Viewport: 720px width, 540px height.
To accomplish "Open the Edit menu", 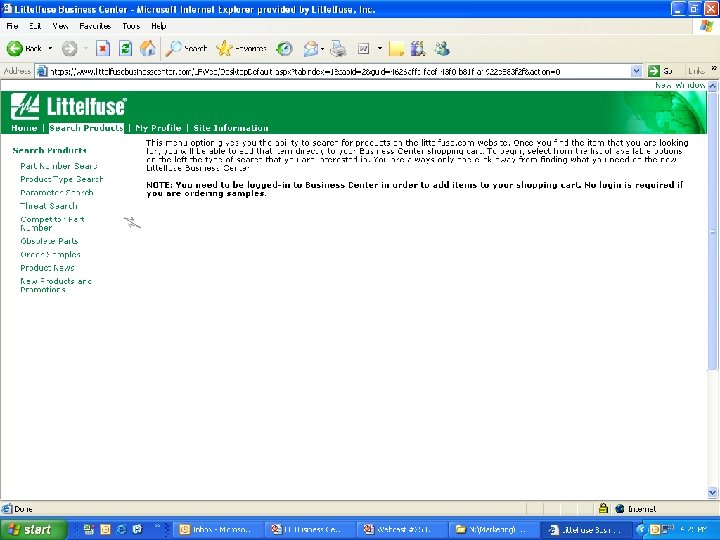I will pyautogui.click(x=35, y=26).
